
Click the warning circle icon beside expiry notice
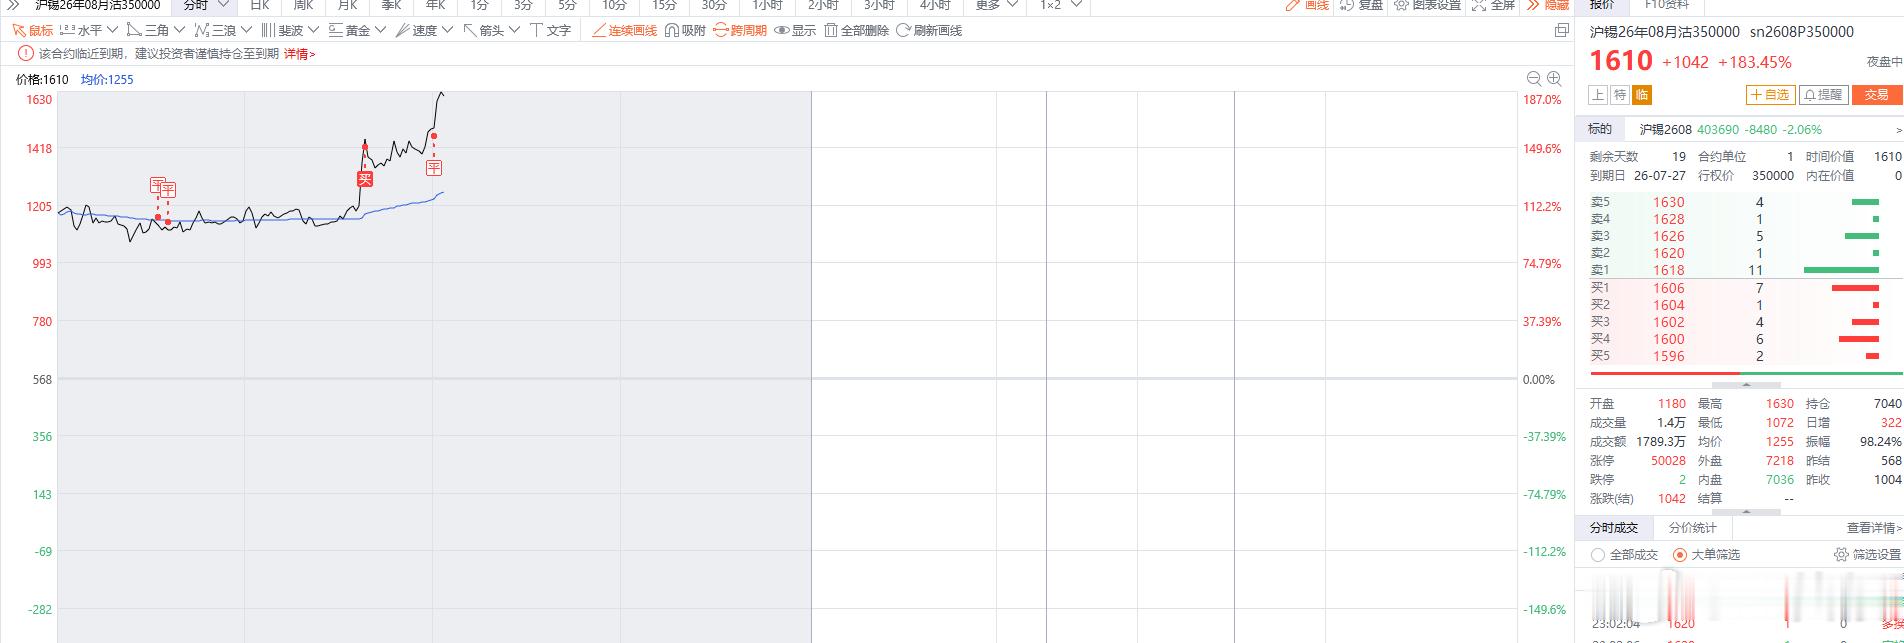[25, 54]
